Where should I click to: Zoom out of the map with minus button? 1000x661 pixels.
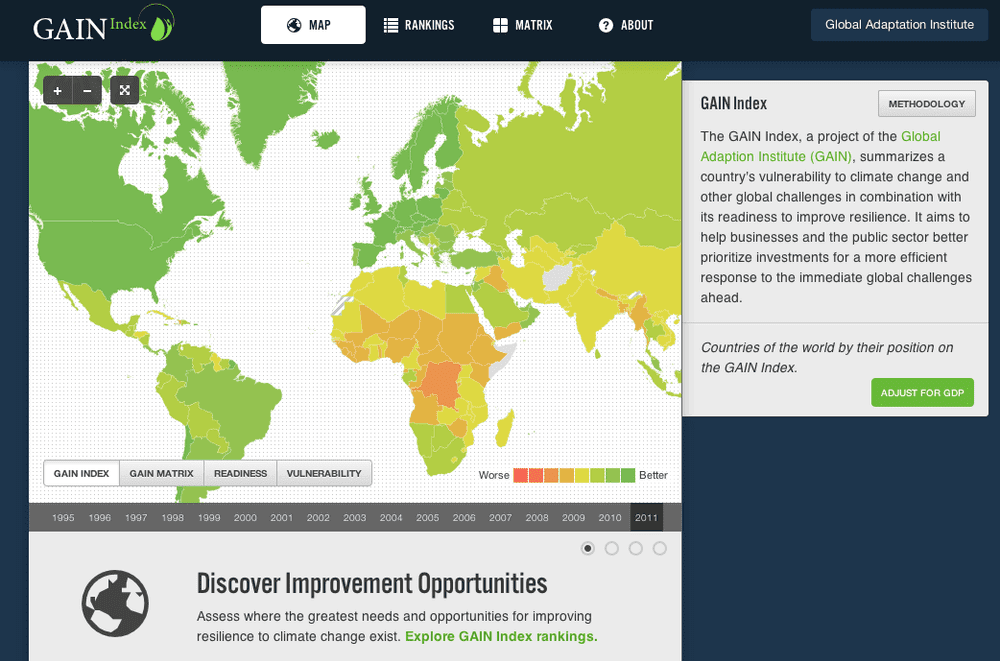coord(87,91)
